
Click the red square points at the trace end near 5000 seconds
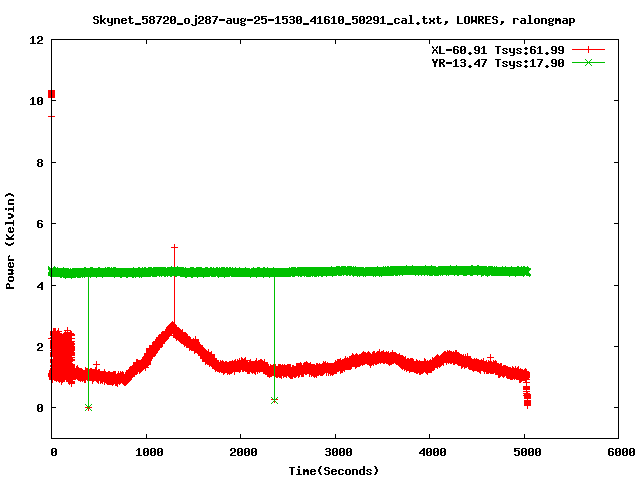[x=527, y=395]
